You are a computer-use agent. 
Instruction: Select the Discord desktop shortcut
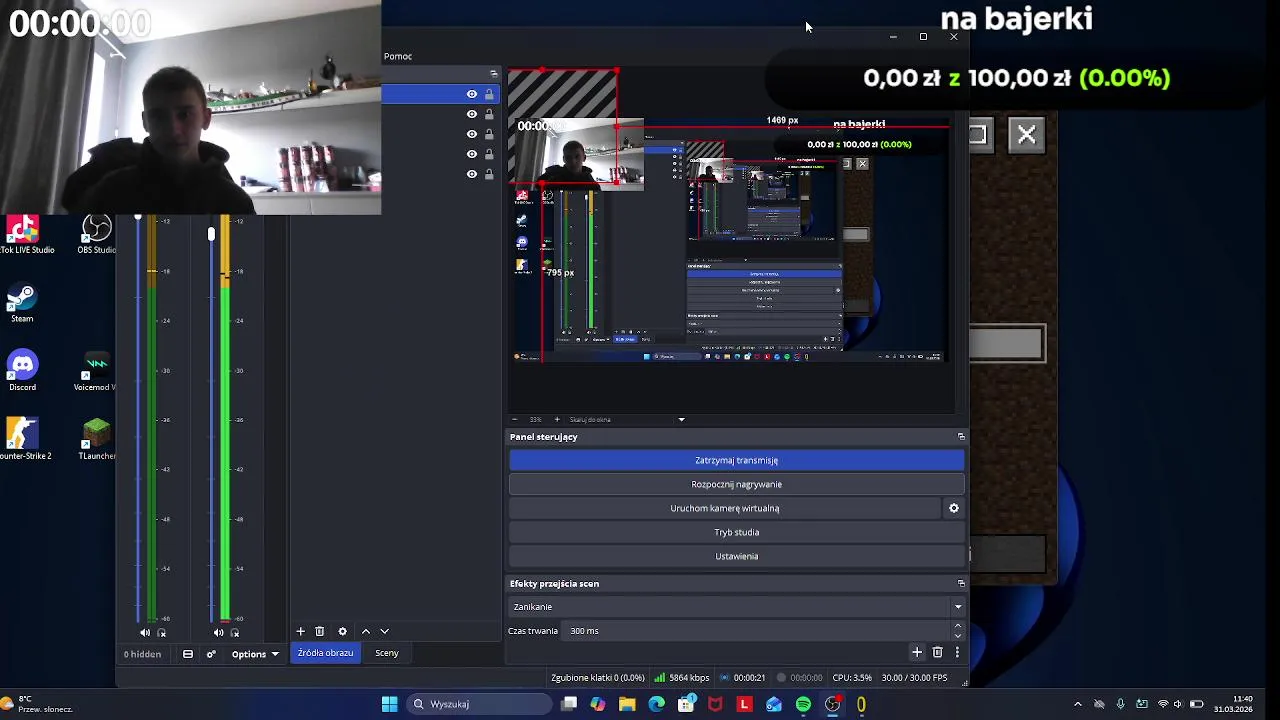coord(22,372)
